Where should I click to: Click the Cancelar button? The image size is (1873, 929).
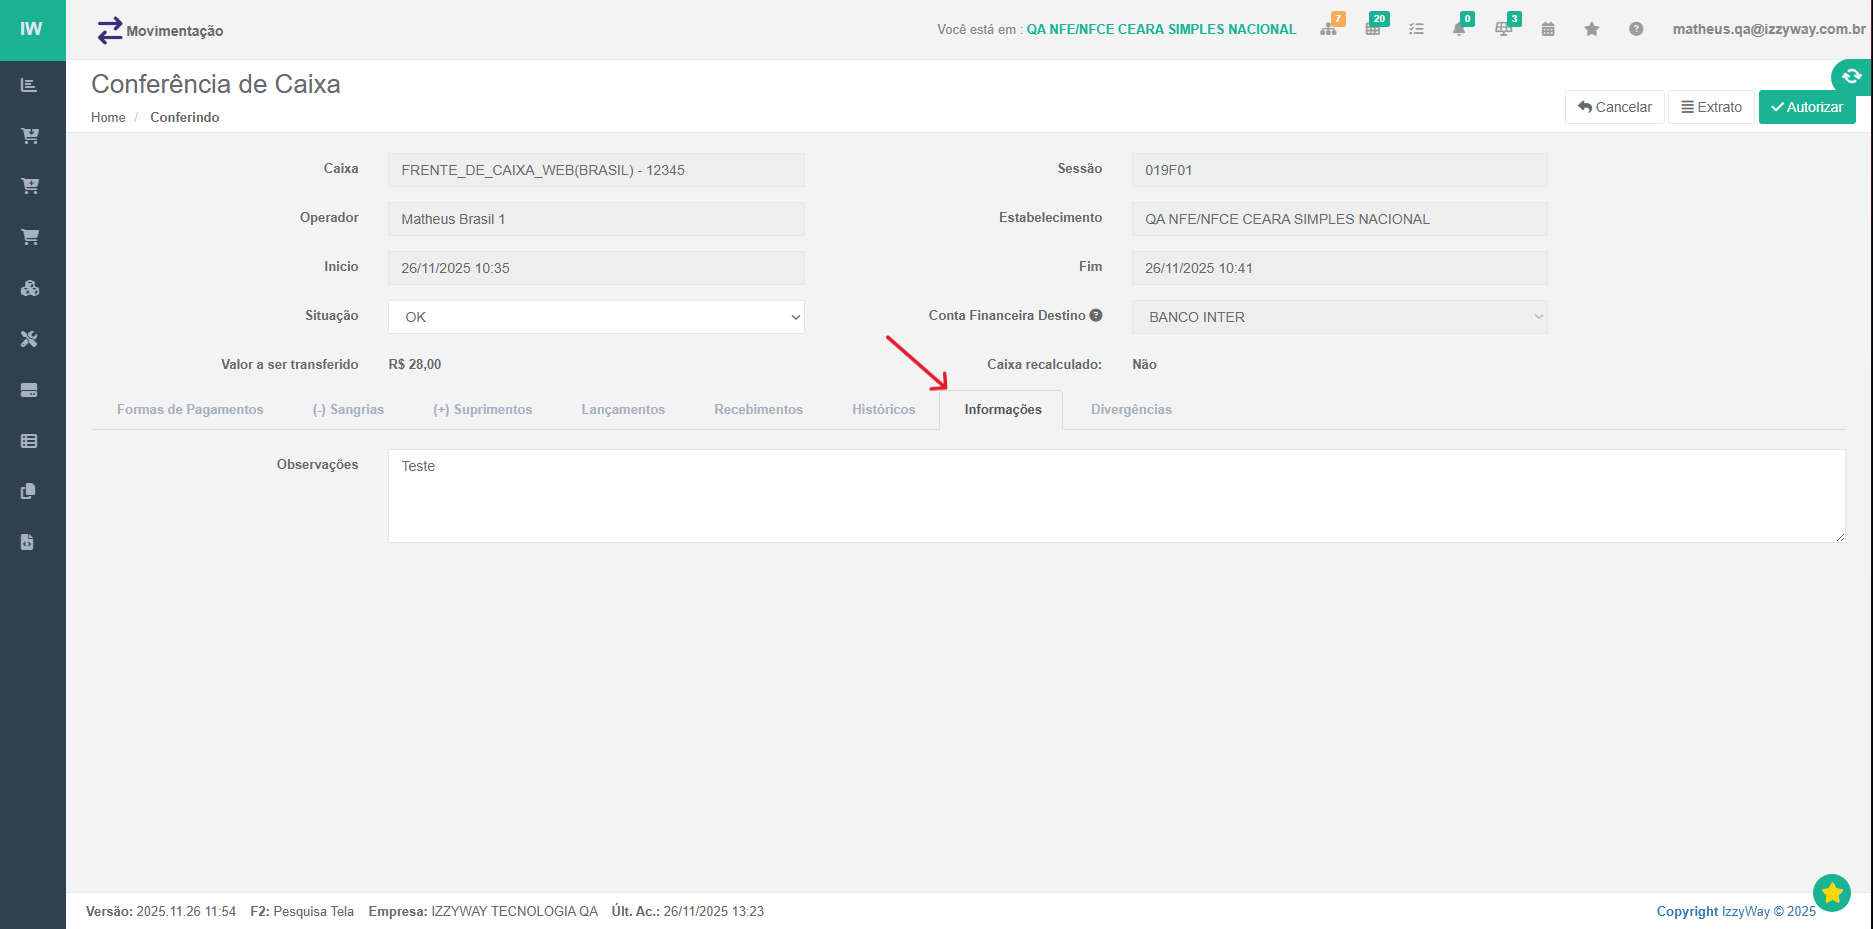(1614, 107)
